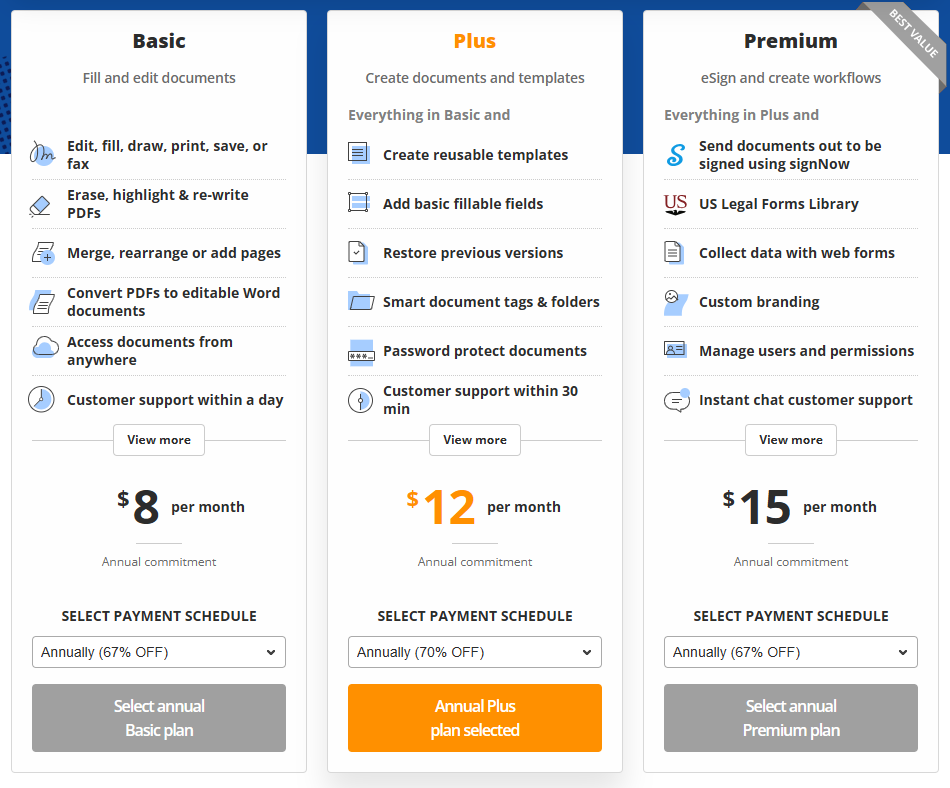
Task: Select the annual Basic plan button
Action: [159, 718]
